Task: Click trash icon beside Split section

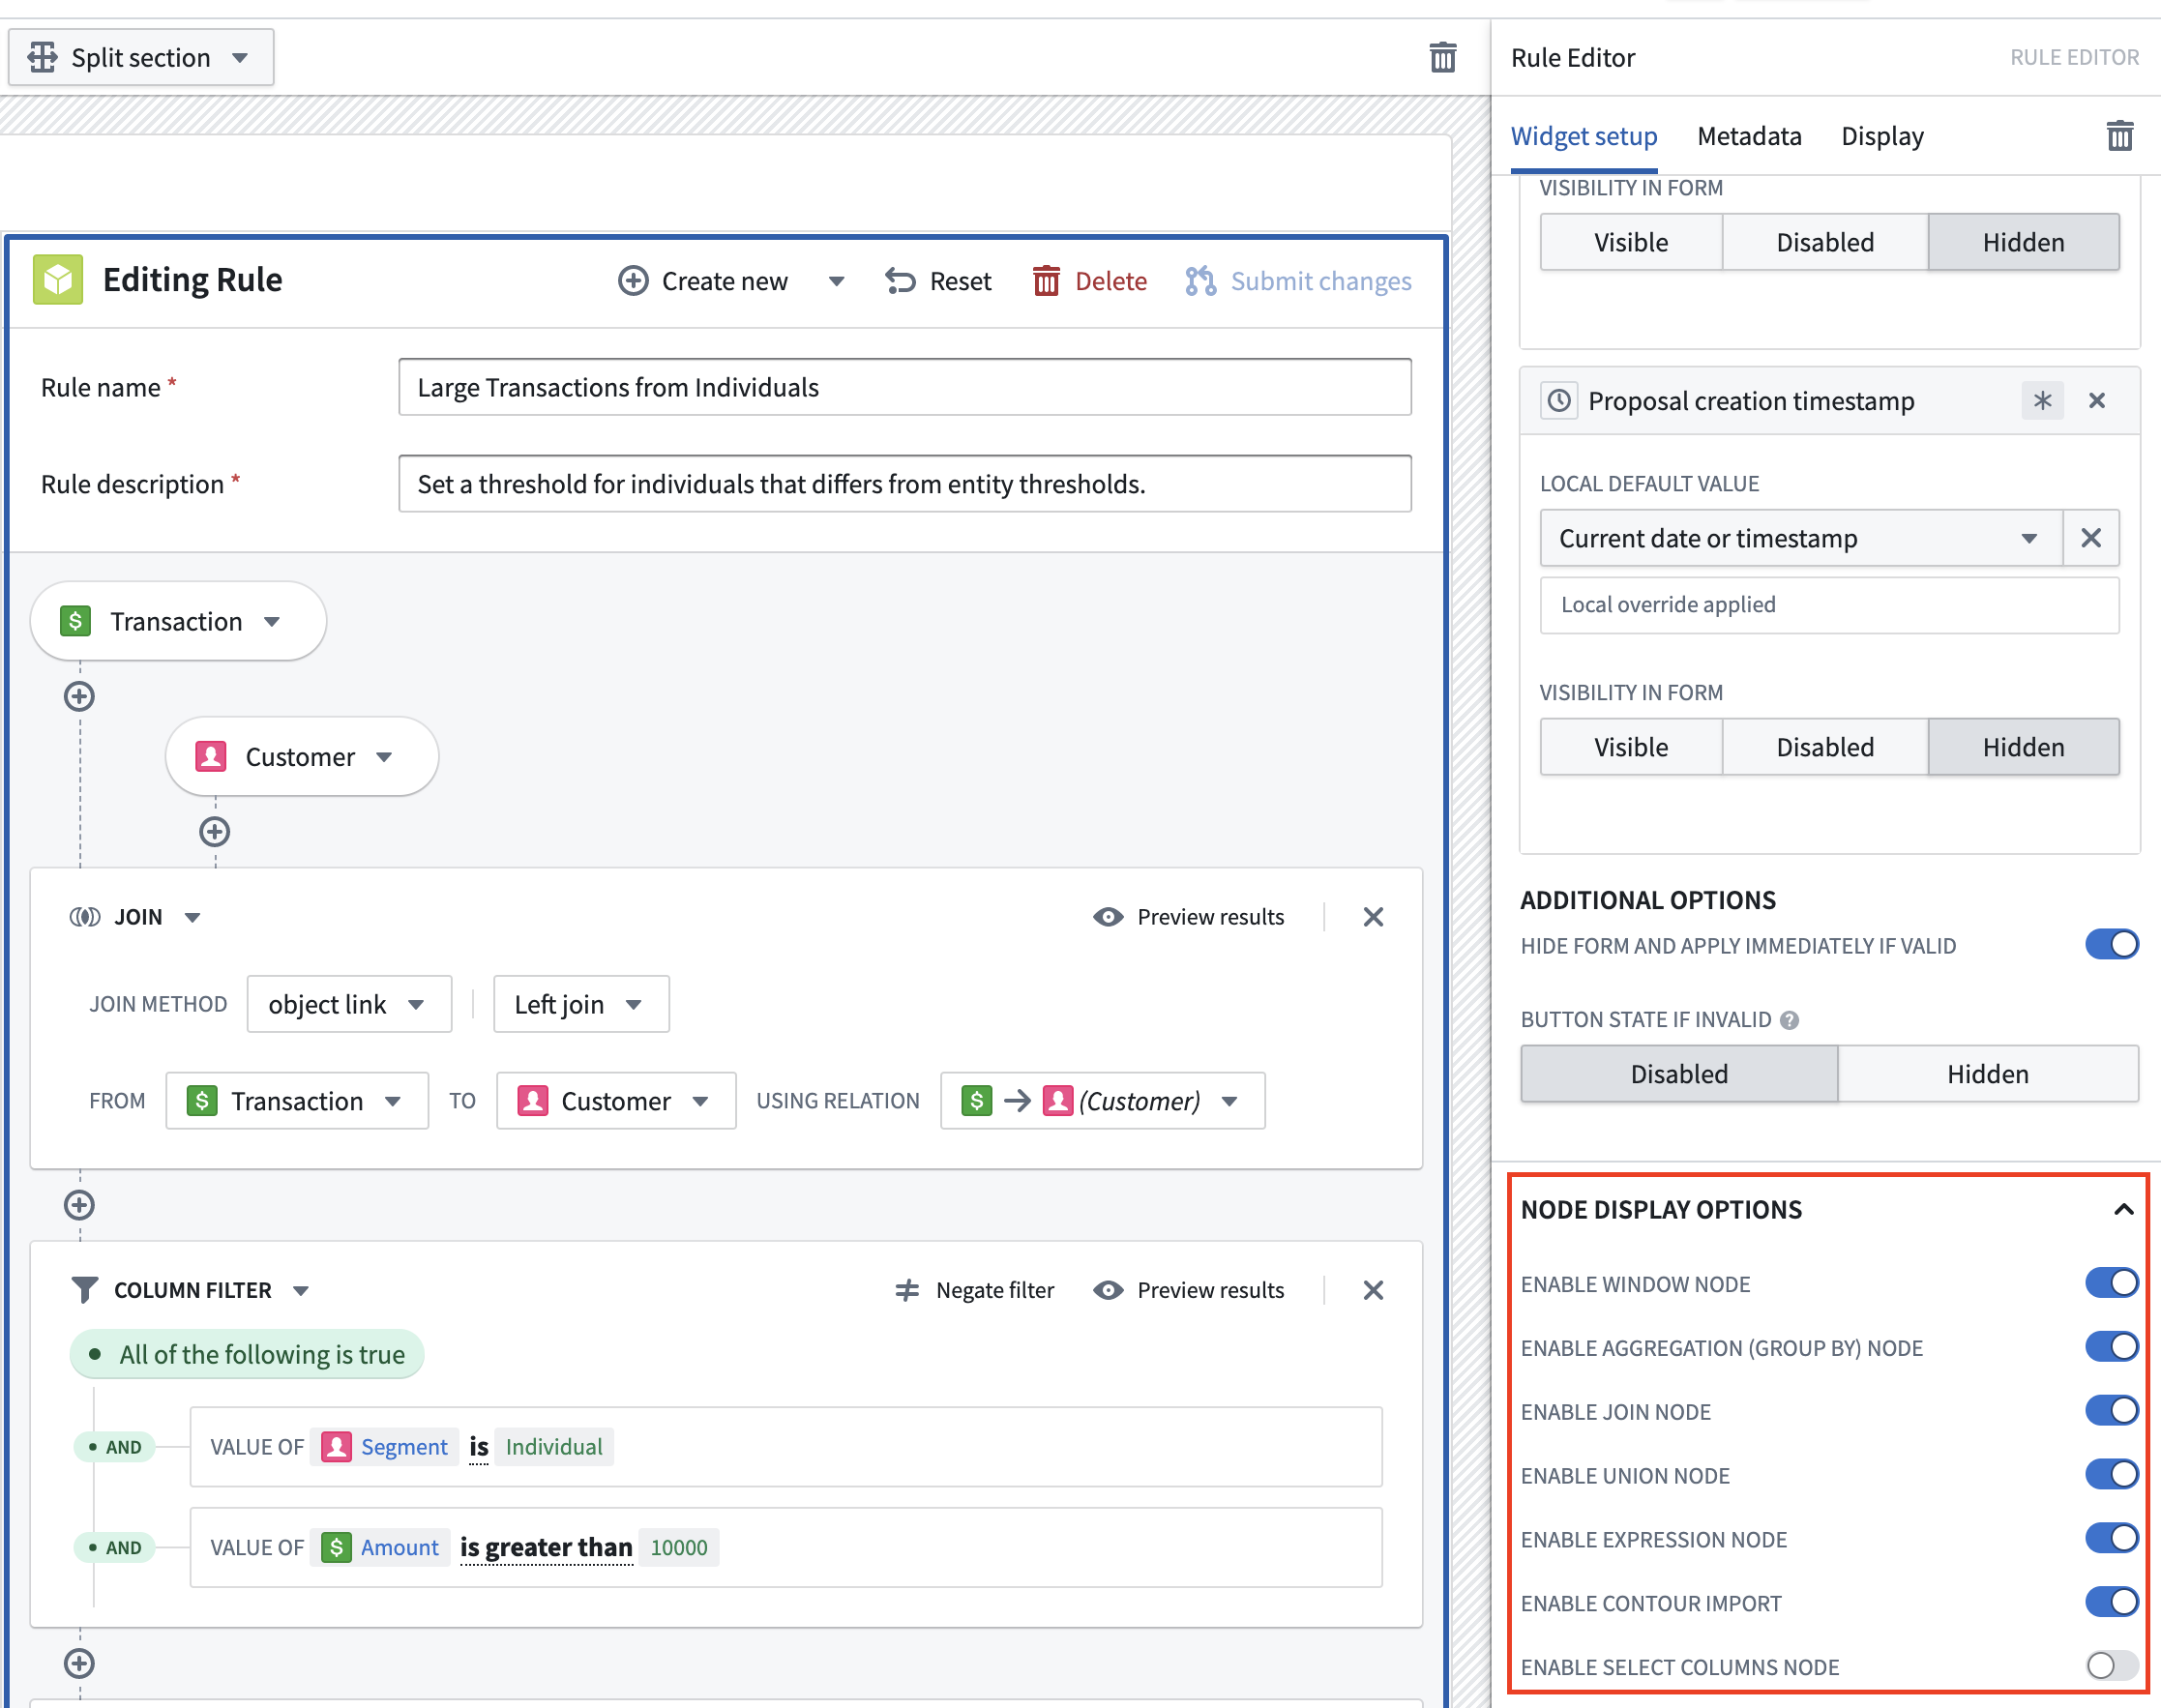Action: 1442,57
